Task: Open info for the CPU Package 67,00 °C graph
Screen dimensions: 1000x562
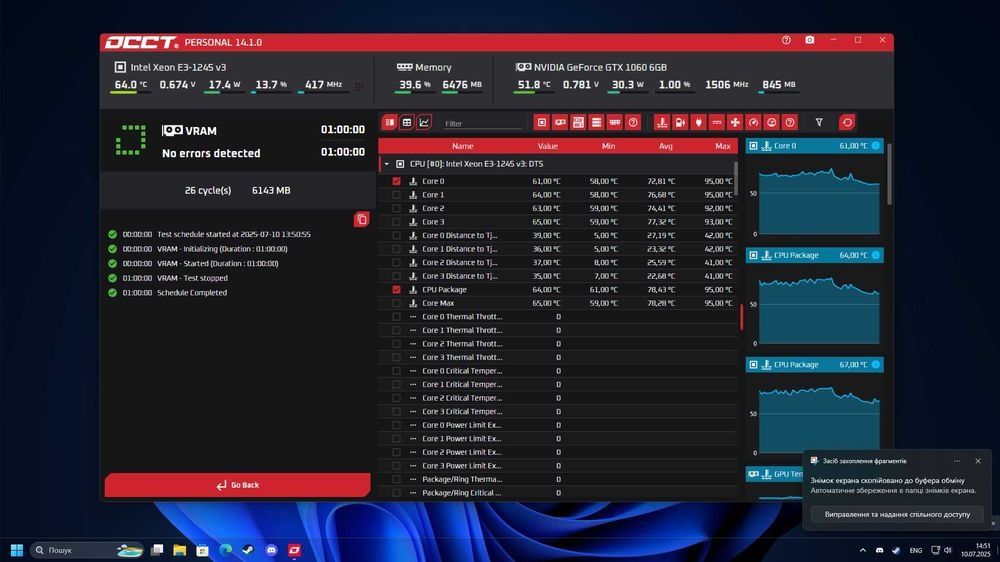Action: 876,365
